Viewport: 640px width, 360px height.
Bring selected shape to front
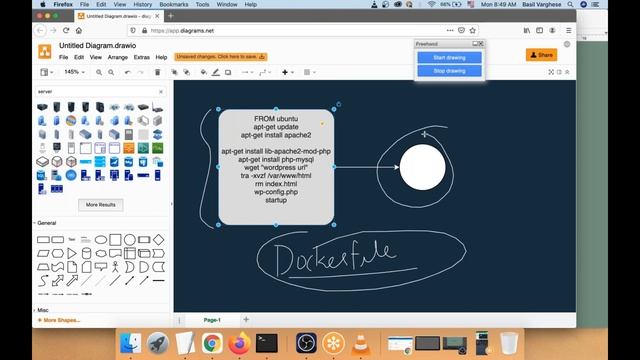[x=174, y=72]
